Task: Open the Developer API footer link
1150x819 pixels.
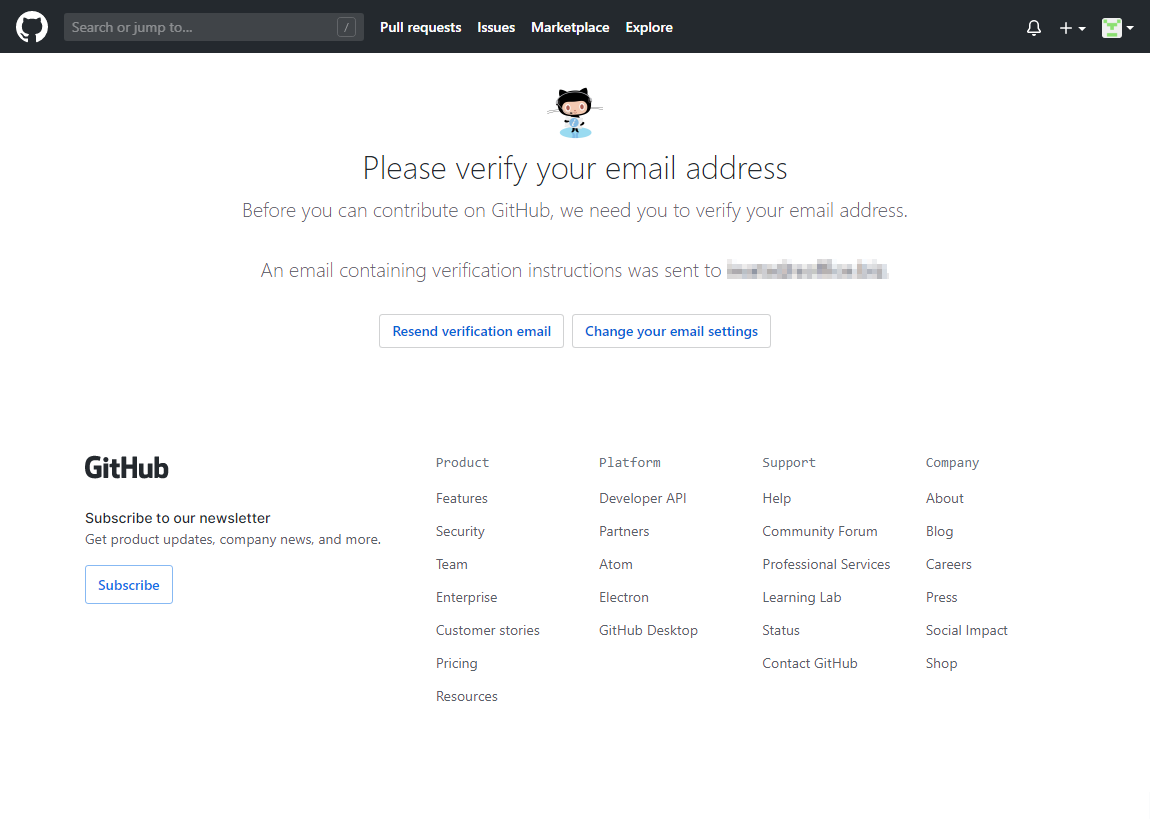Action: pyautogui.click(x=642, y=498)
